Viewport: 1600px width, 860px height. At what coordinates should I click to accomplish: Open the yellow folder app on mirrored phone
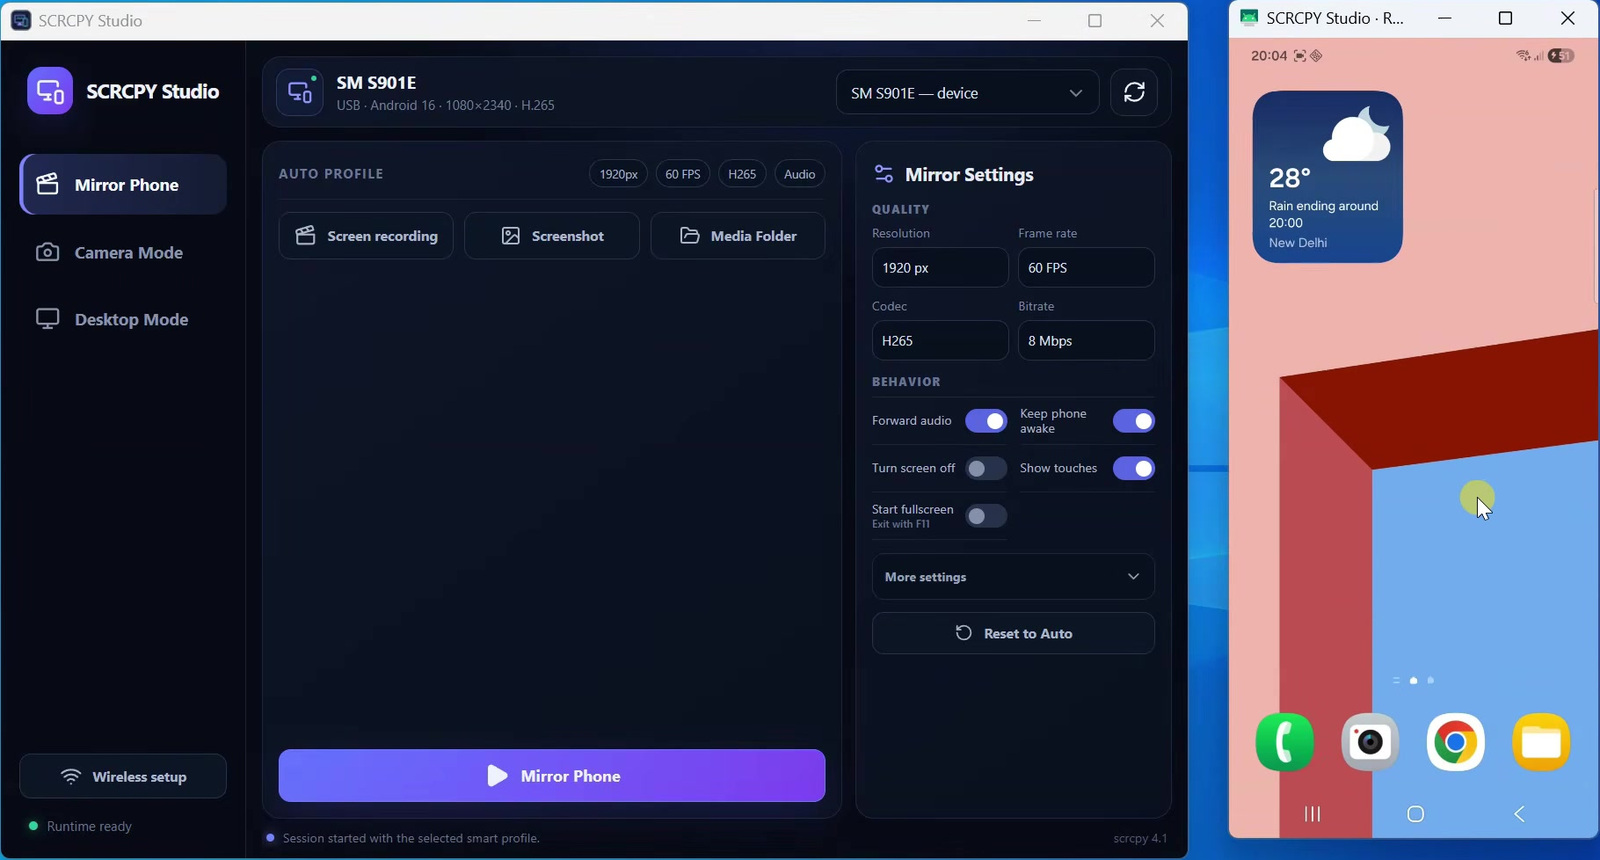[1541, 742]
